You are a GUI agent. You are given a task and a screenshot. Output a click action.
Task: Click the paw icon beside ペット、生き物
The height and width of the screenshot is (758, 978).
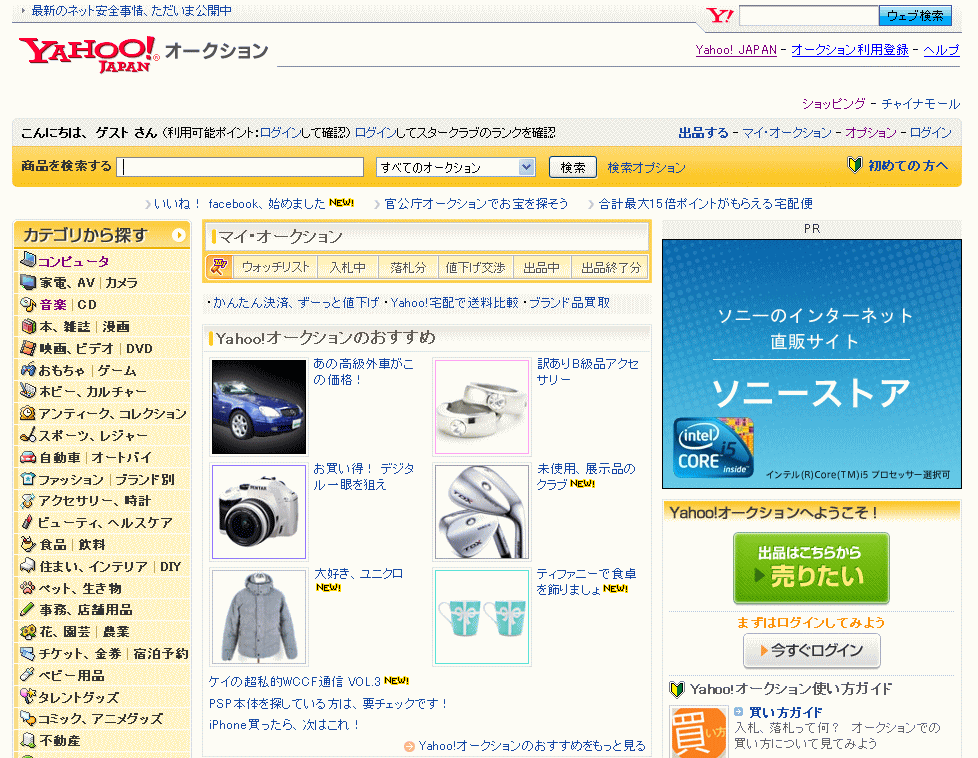28,588
